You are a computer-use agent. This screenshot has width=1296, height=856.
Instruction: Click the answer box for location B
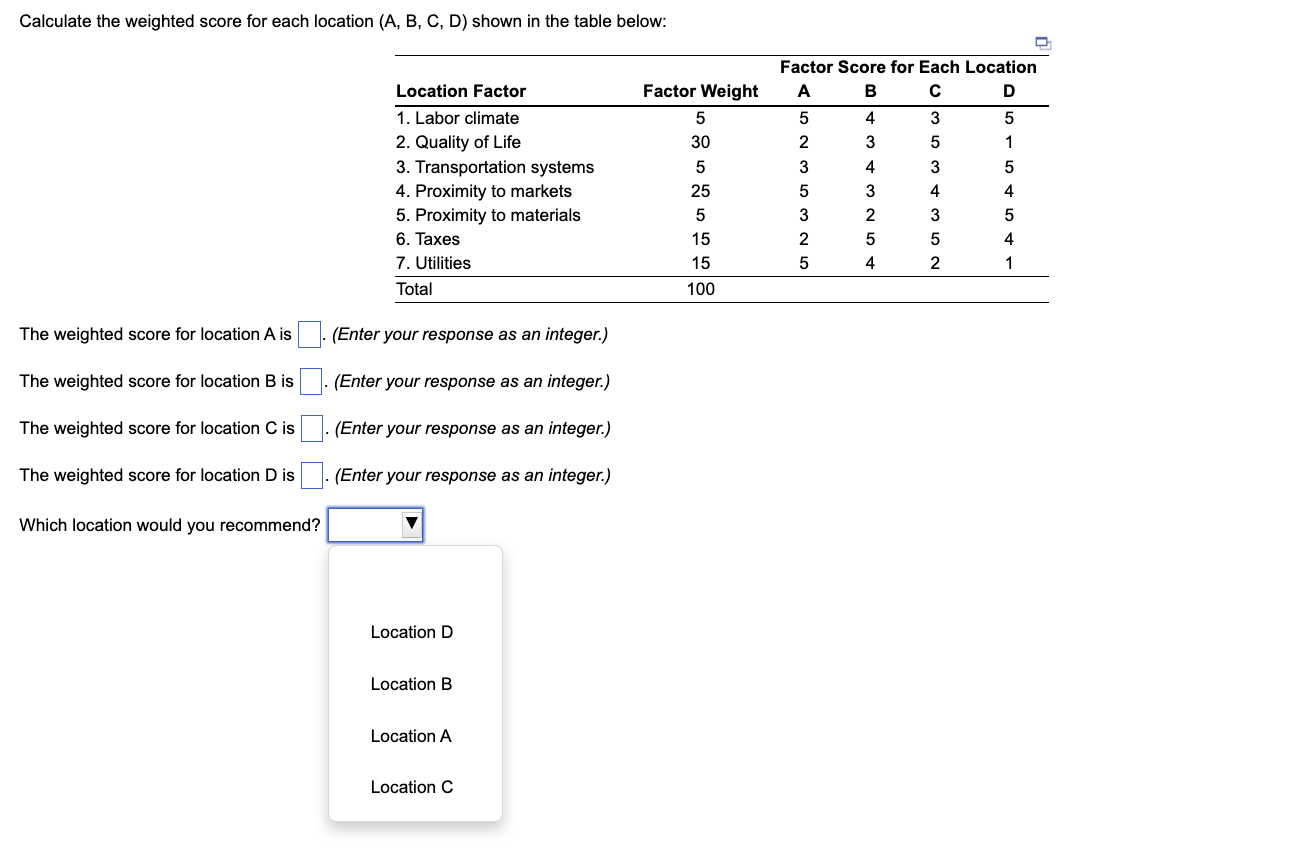311,381
